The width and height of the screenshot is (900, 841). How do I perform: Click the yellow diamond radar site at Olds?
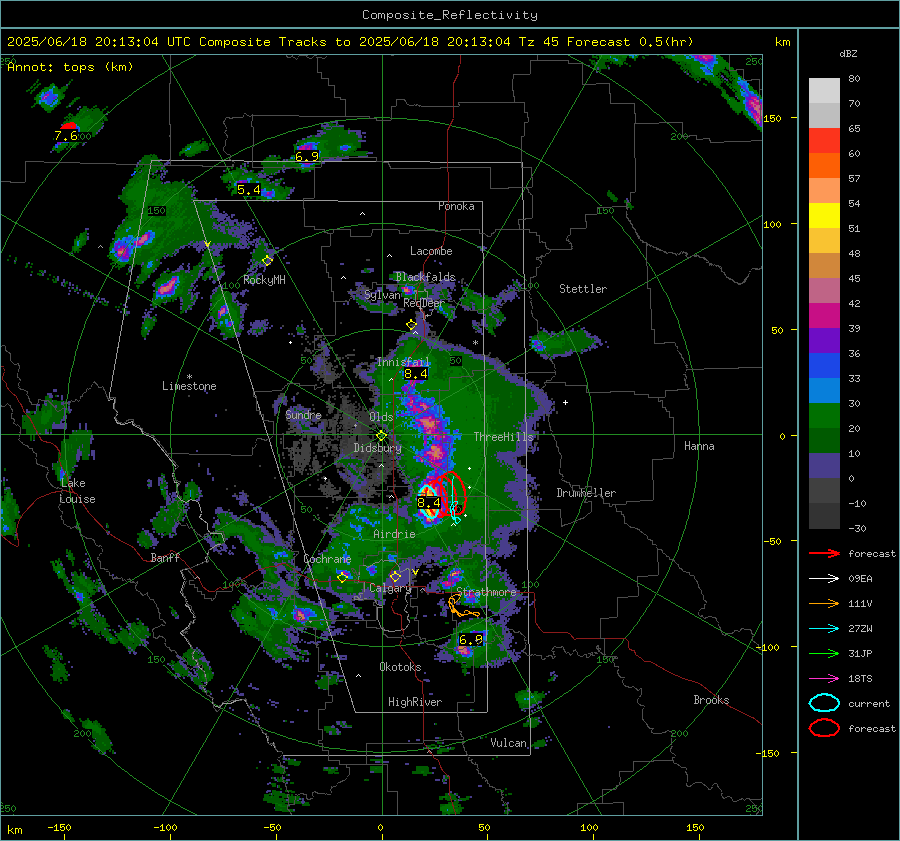(x=382, y=436)
